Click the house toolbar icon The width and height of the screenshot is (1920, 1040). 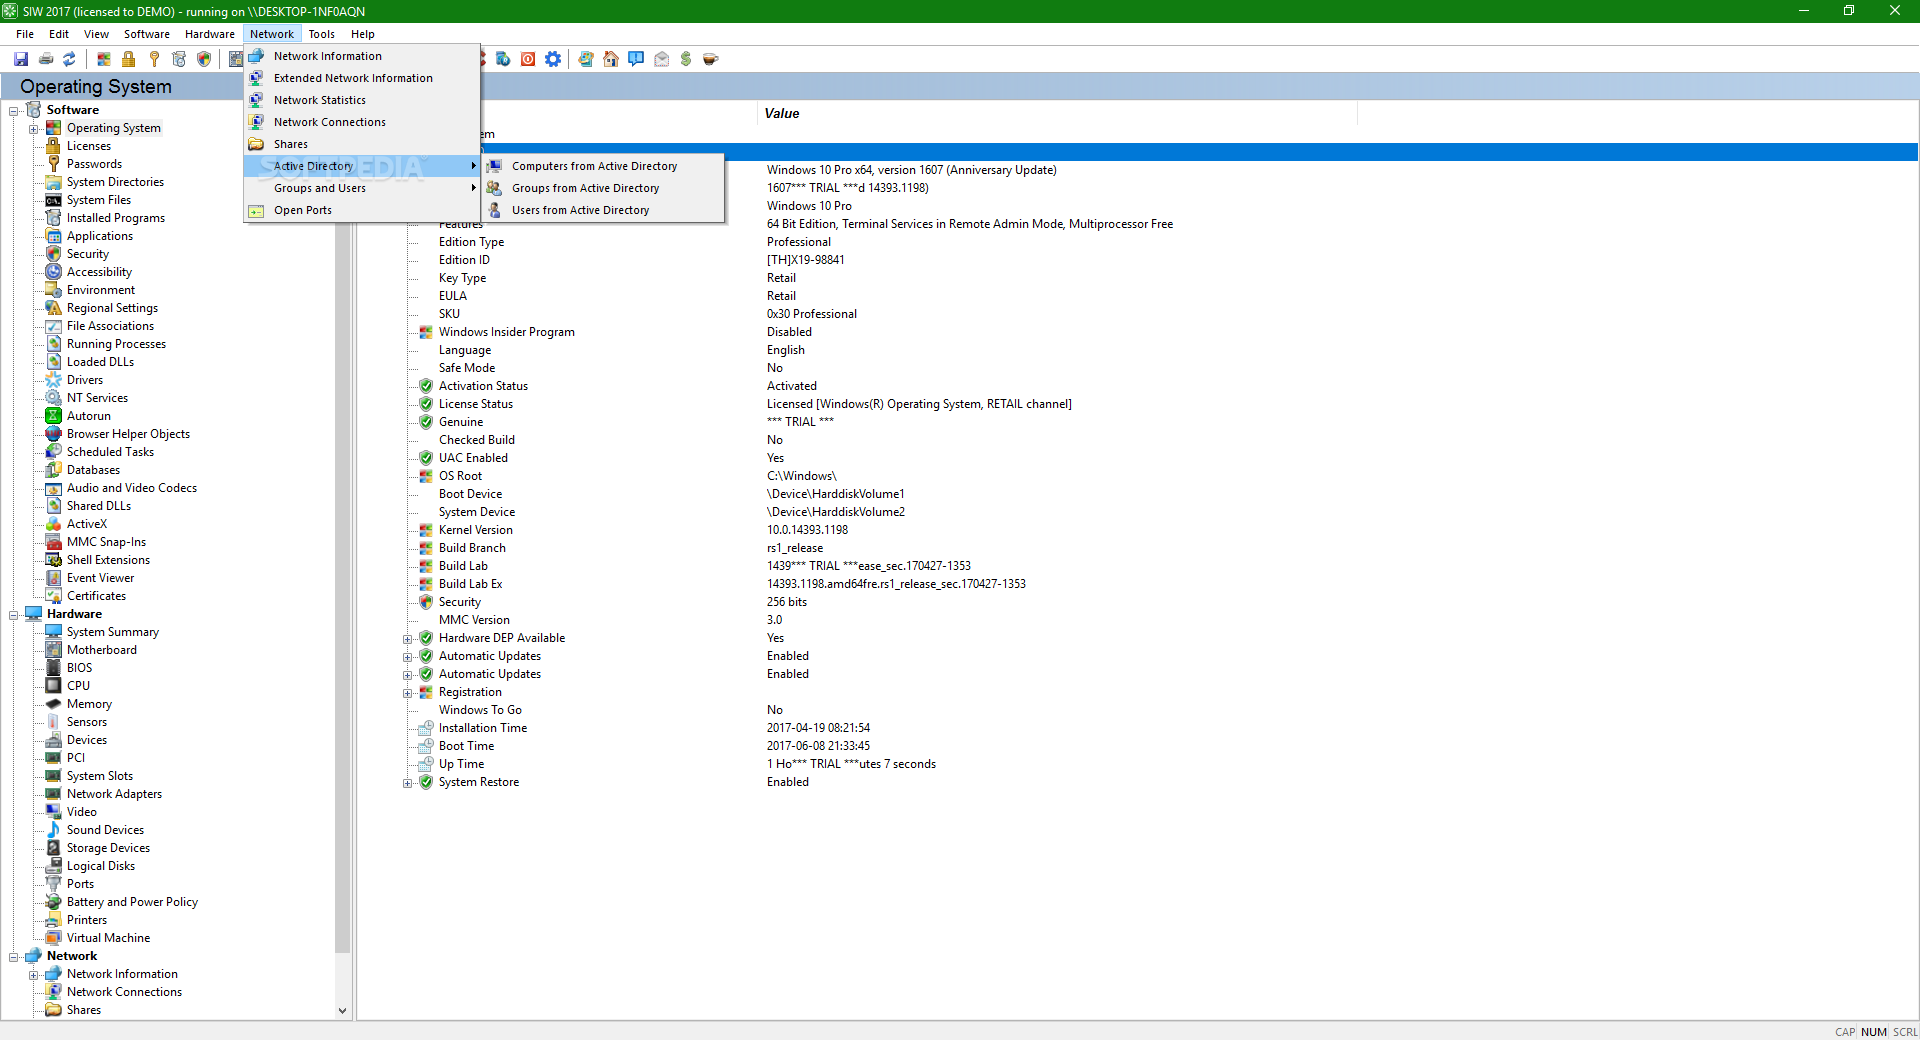click(611, 59)
